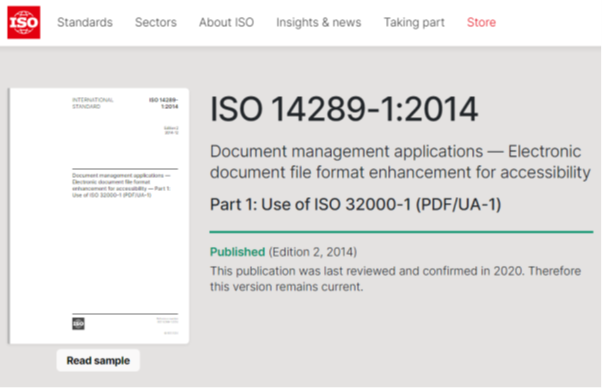Click 'This publication was last reviewed' sentence
602x389 pixels.
click(x=395, y=279)
